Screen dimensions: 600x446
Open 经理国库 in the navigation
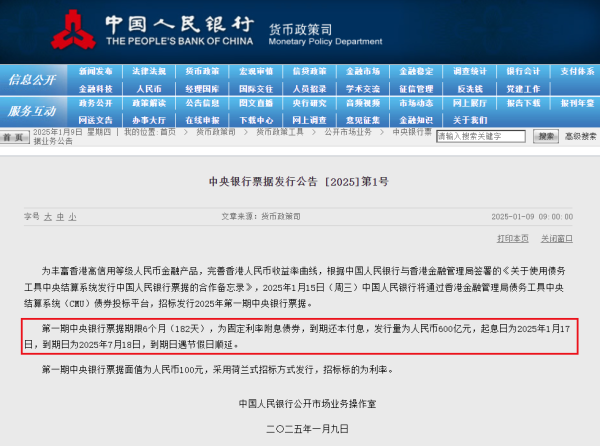tap(202, 89)
